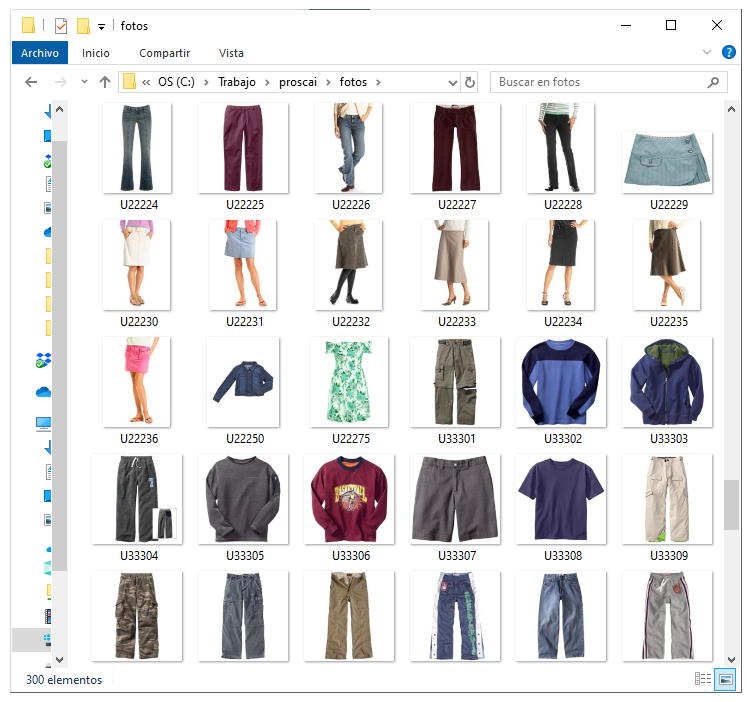Open the Customize Quick Access Toolbar dropdown
Image resolution: width=749 pixels, height=702 pixels.
coord(101,27)
